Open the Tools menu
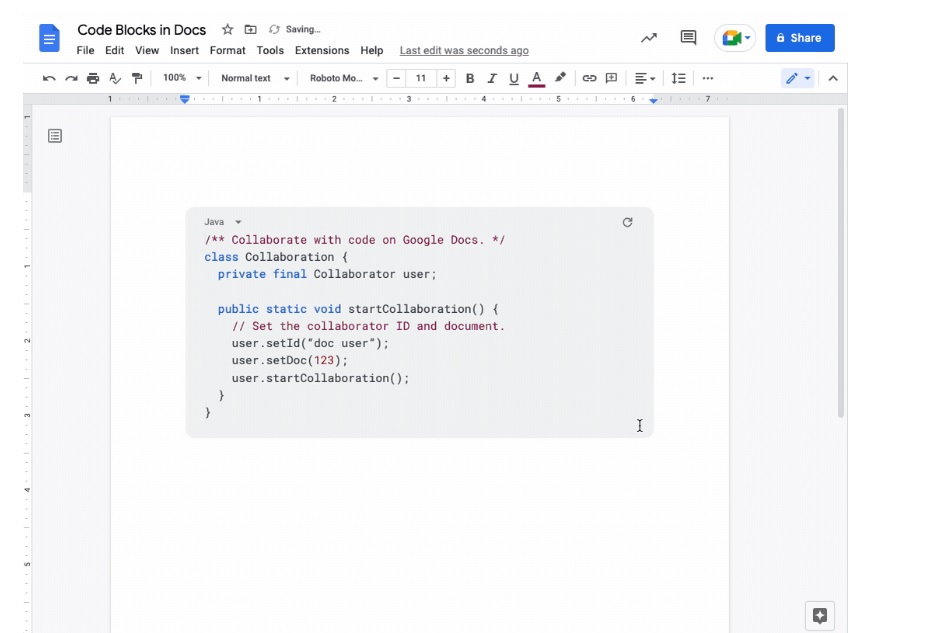The height and width of the screenshot is (633, 935). pos(270,51)
